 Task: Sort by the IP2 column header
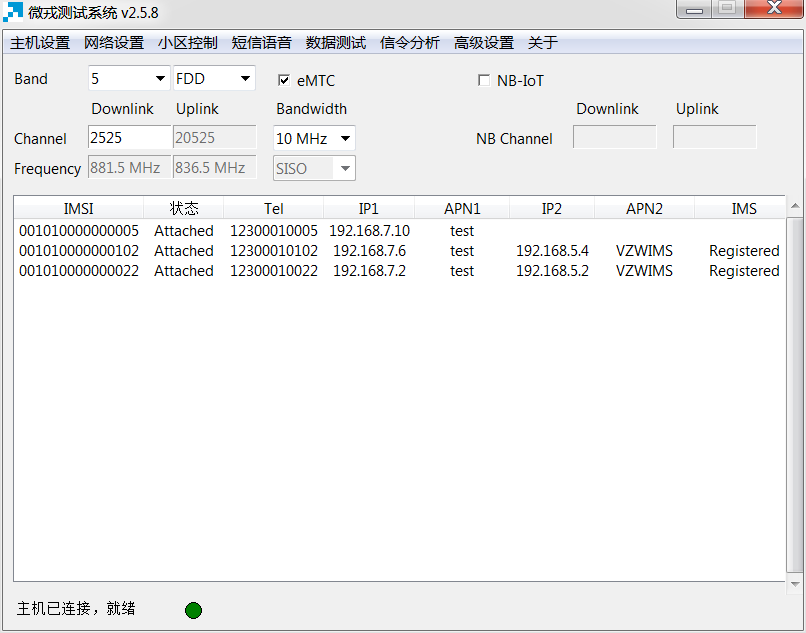[552, 208]
